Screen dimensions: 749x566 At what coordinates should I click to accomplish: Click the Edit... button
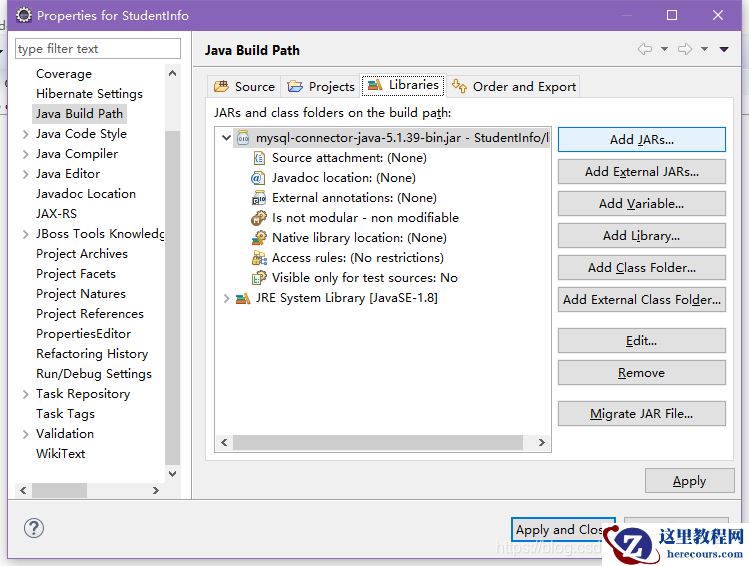coord(642,341)
